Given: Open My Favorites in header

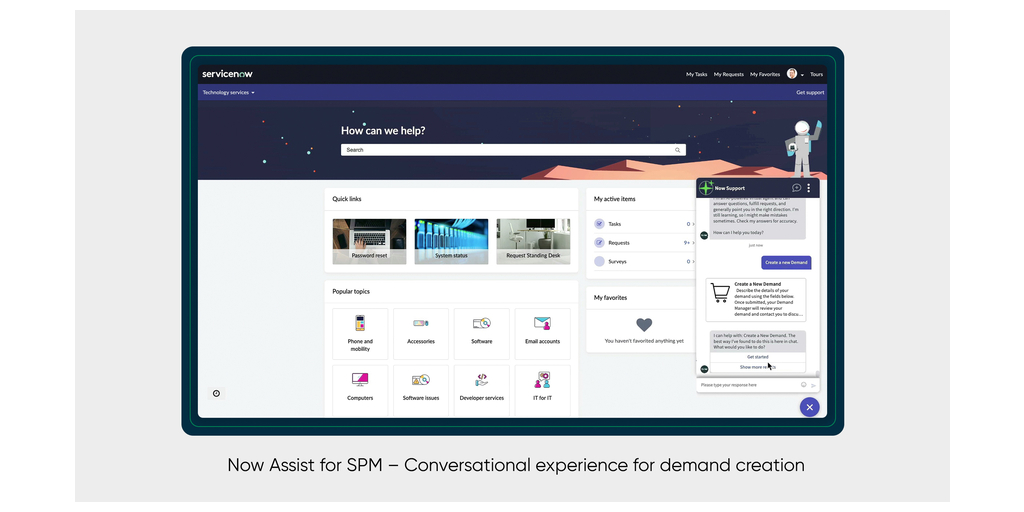Looking at the screenshot, I should point(765,74).
